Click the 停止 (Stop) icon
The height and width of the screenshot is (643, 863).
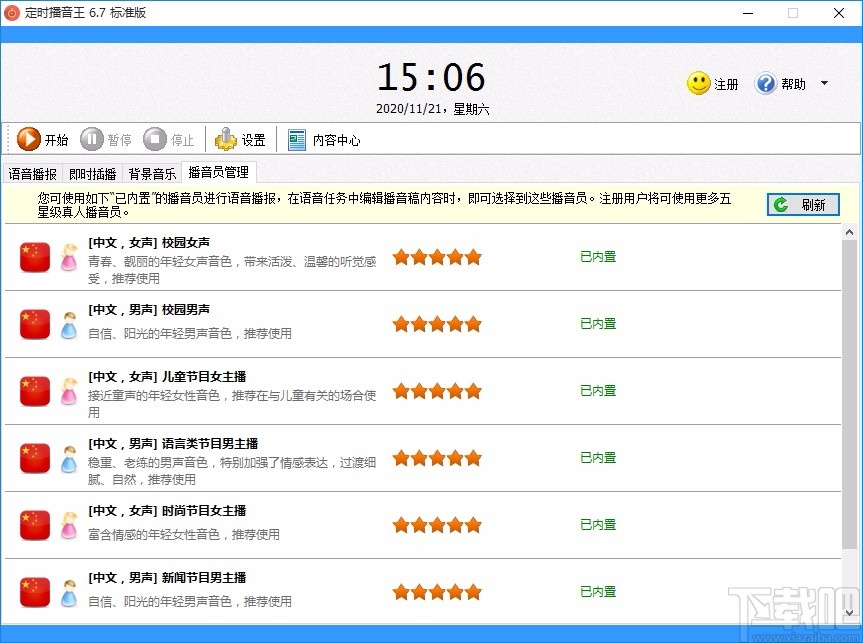pos(154,140)
